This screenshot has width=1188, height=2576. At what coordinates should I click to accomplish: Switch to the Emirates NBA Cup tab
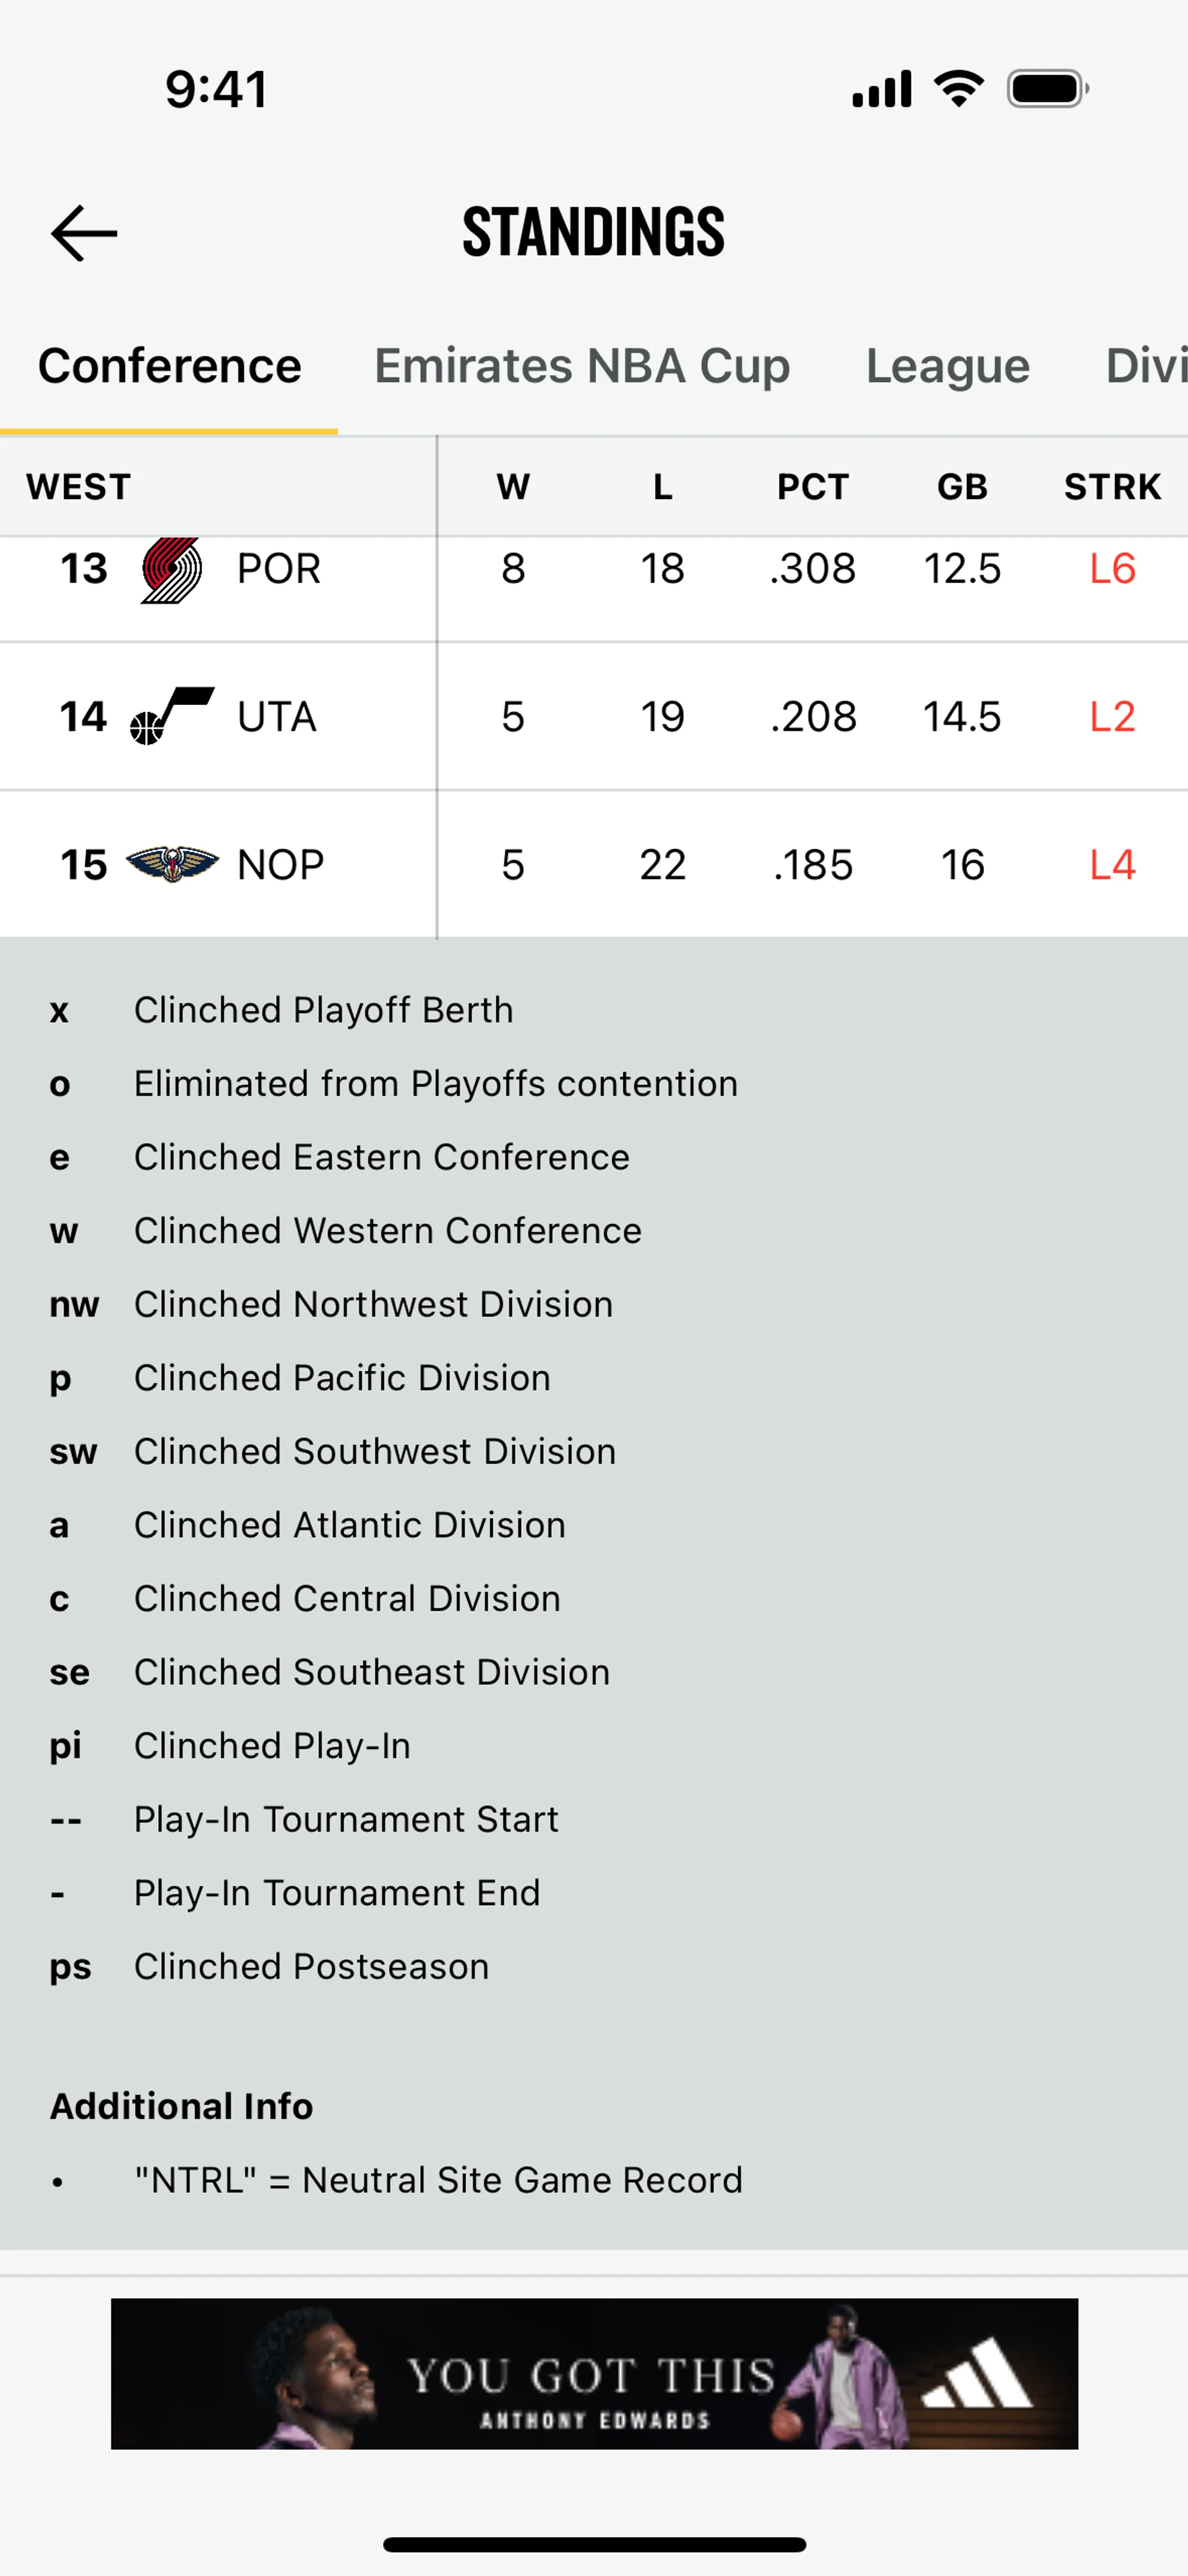582,366
